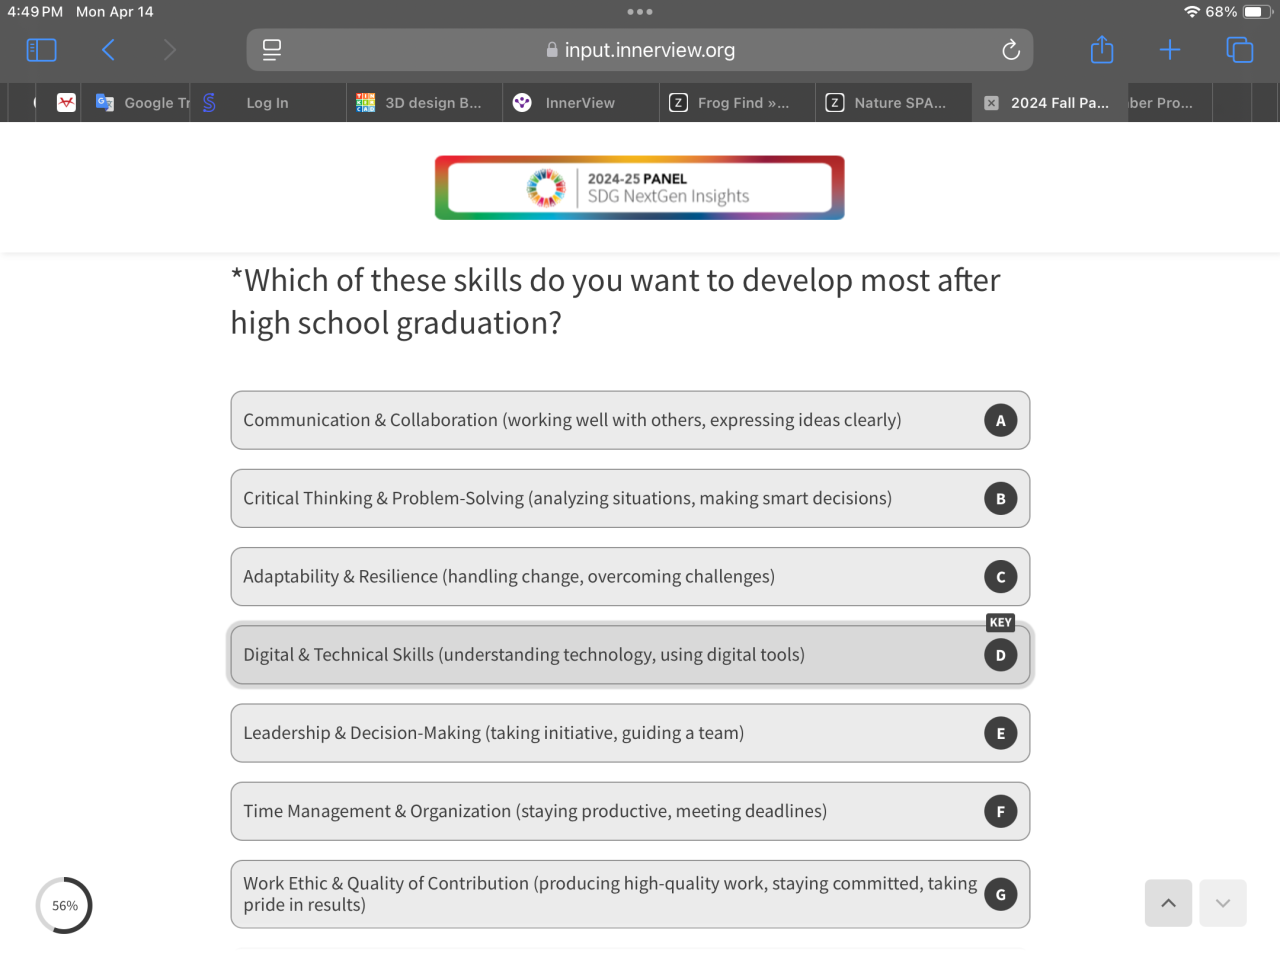Viewport: 1280px width, 960px height.
Task: Open the three-dots multitasking menu
Action: 640,12
